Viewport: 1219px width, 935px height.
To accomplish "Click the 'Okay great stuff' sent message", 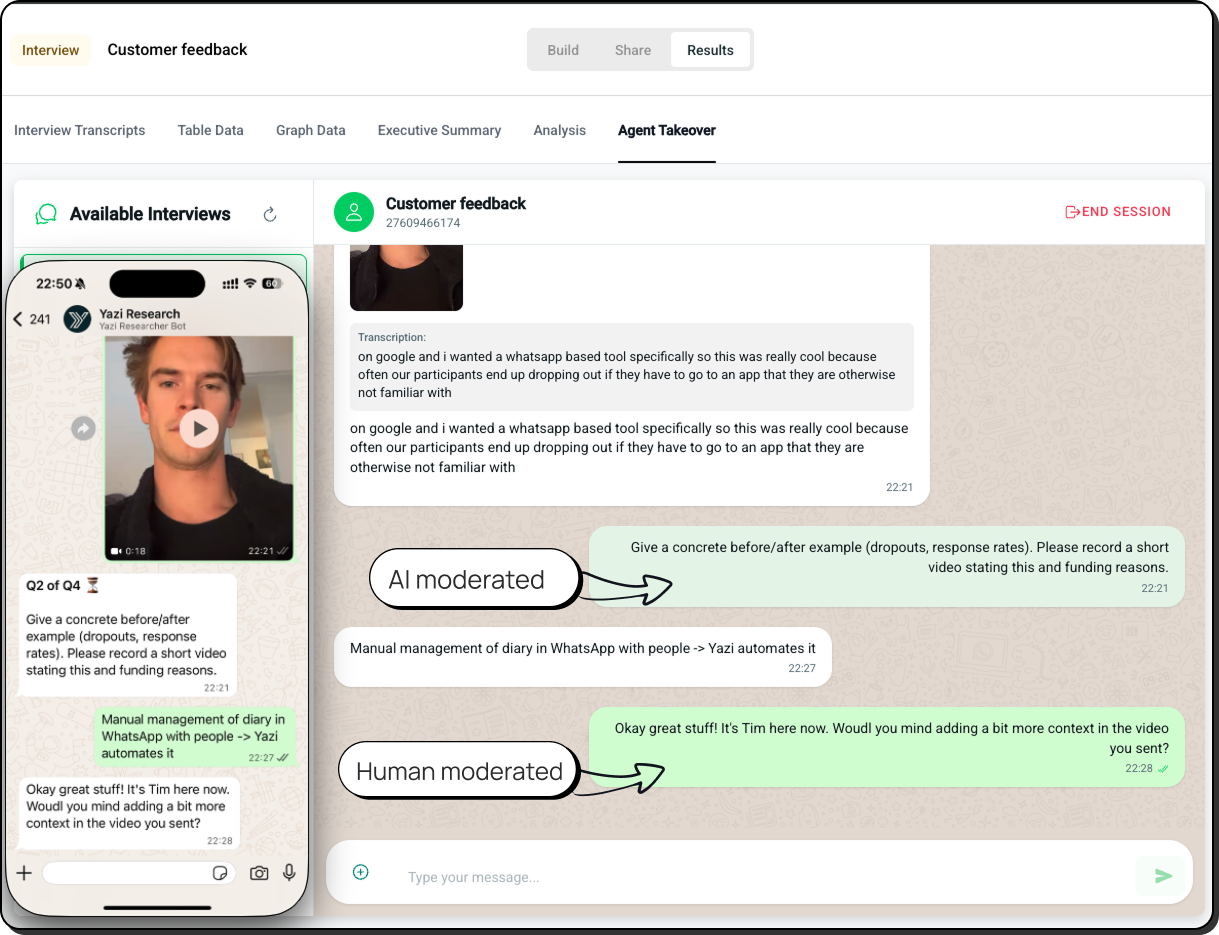I will coord(886,747).
